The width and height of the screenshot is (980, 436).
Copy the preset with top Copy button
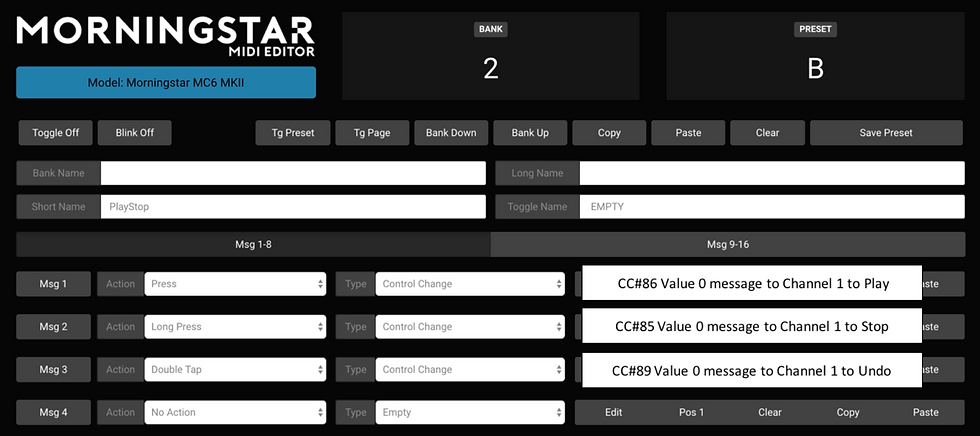coord(609,132)
